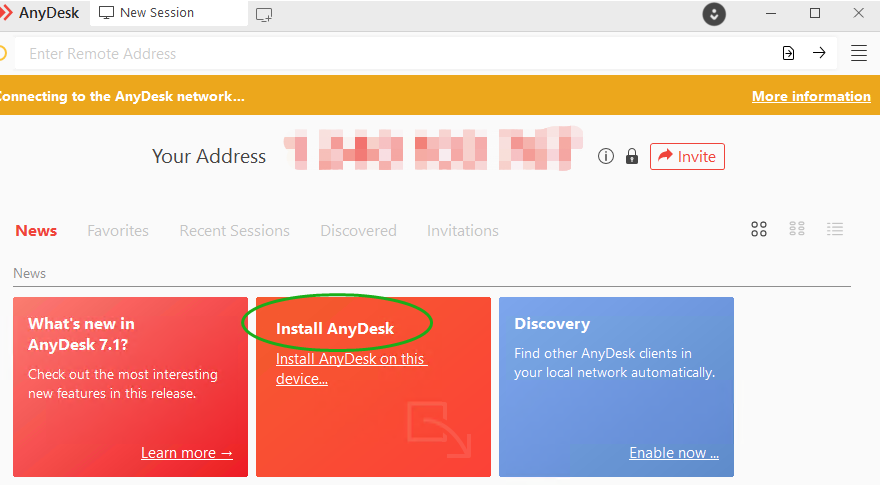892x485 pixels.
Task: Click Enable now link in Discovery card
Action: coord(674,453)
